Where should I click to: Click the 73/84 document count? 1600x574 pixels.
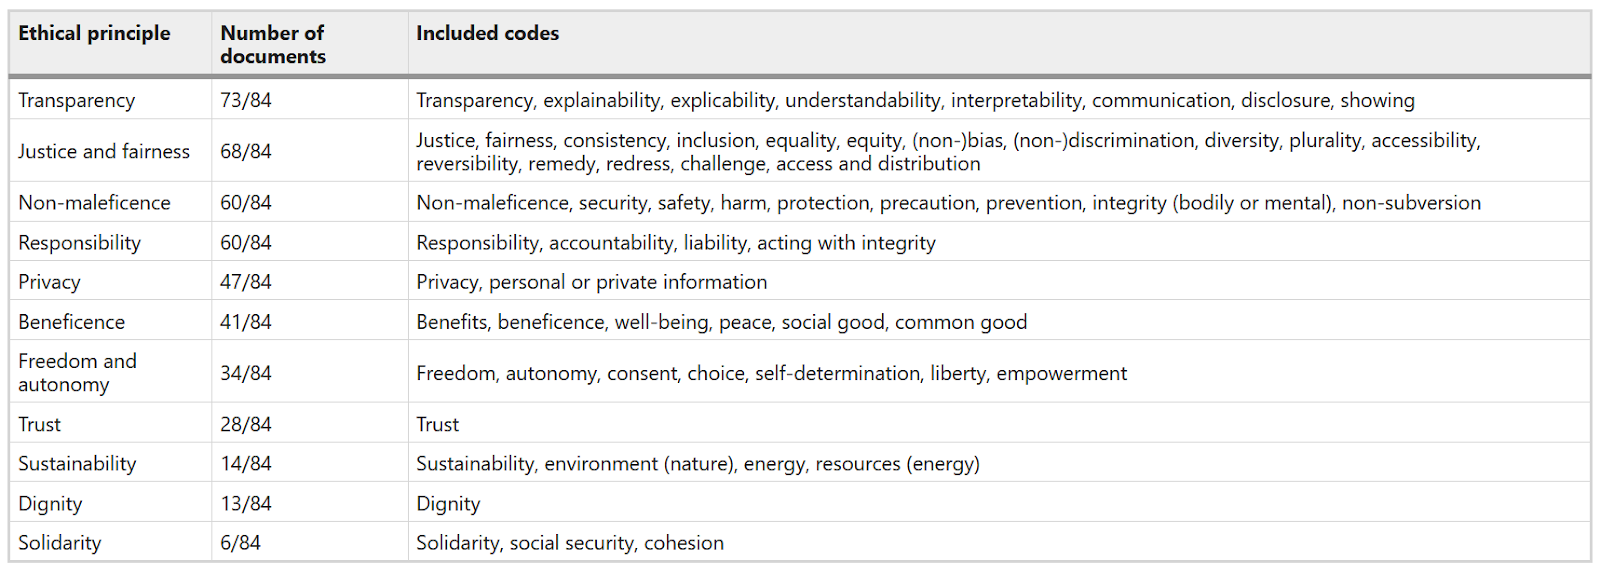pos(246,100)
